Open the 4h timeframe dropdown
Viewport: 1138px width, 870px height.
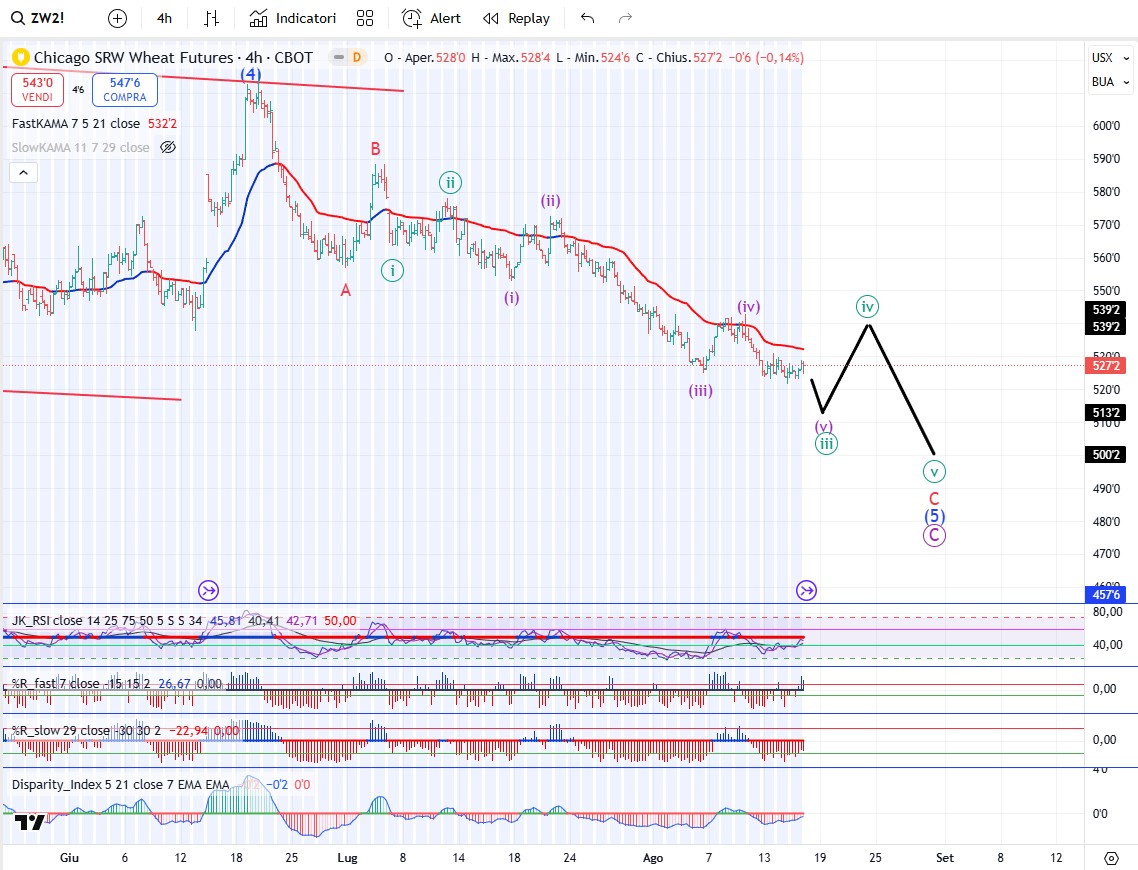(x=165, y=18)
